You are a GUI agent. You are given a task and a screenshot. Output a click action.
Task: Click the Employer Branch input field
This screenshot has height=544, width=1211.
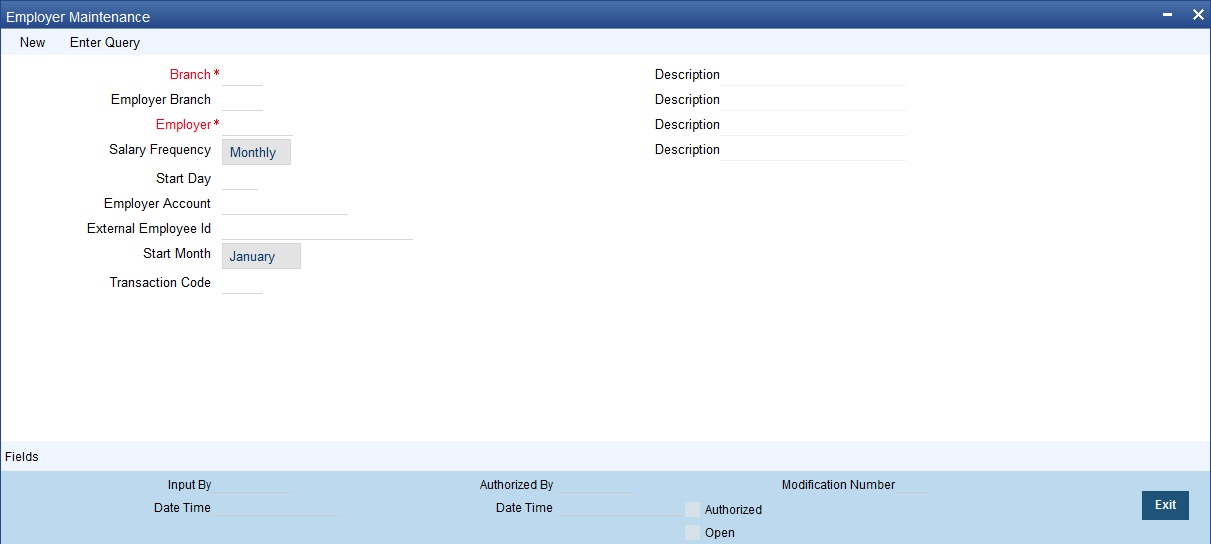click(x=242, y=100)
